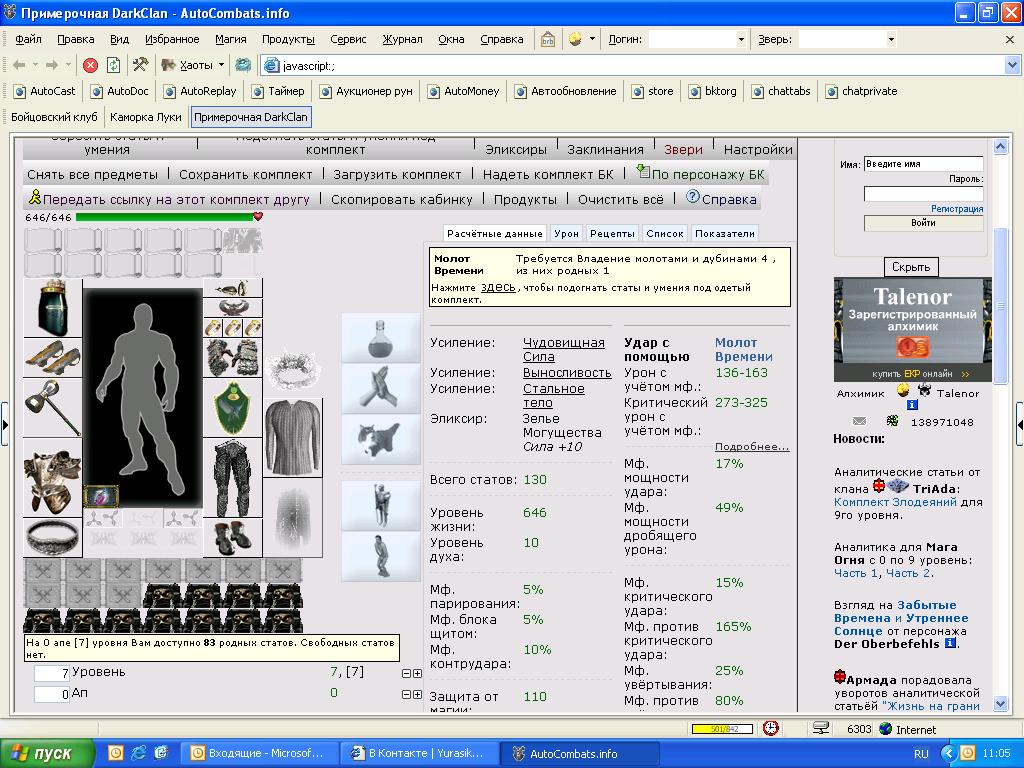The width and height of the screenshot is (1024, 768).
Task: Click the cat animal slot
Action: [381, 439]
